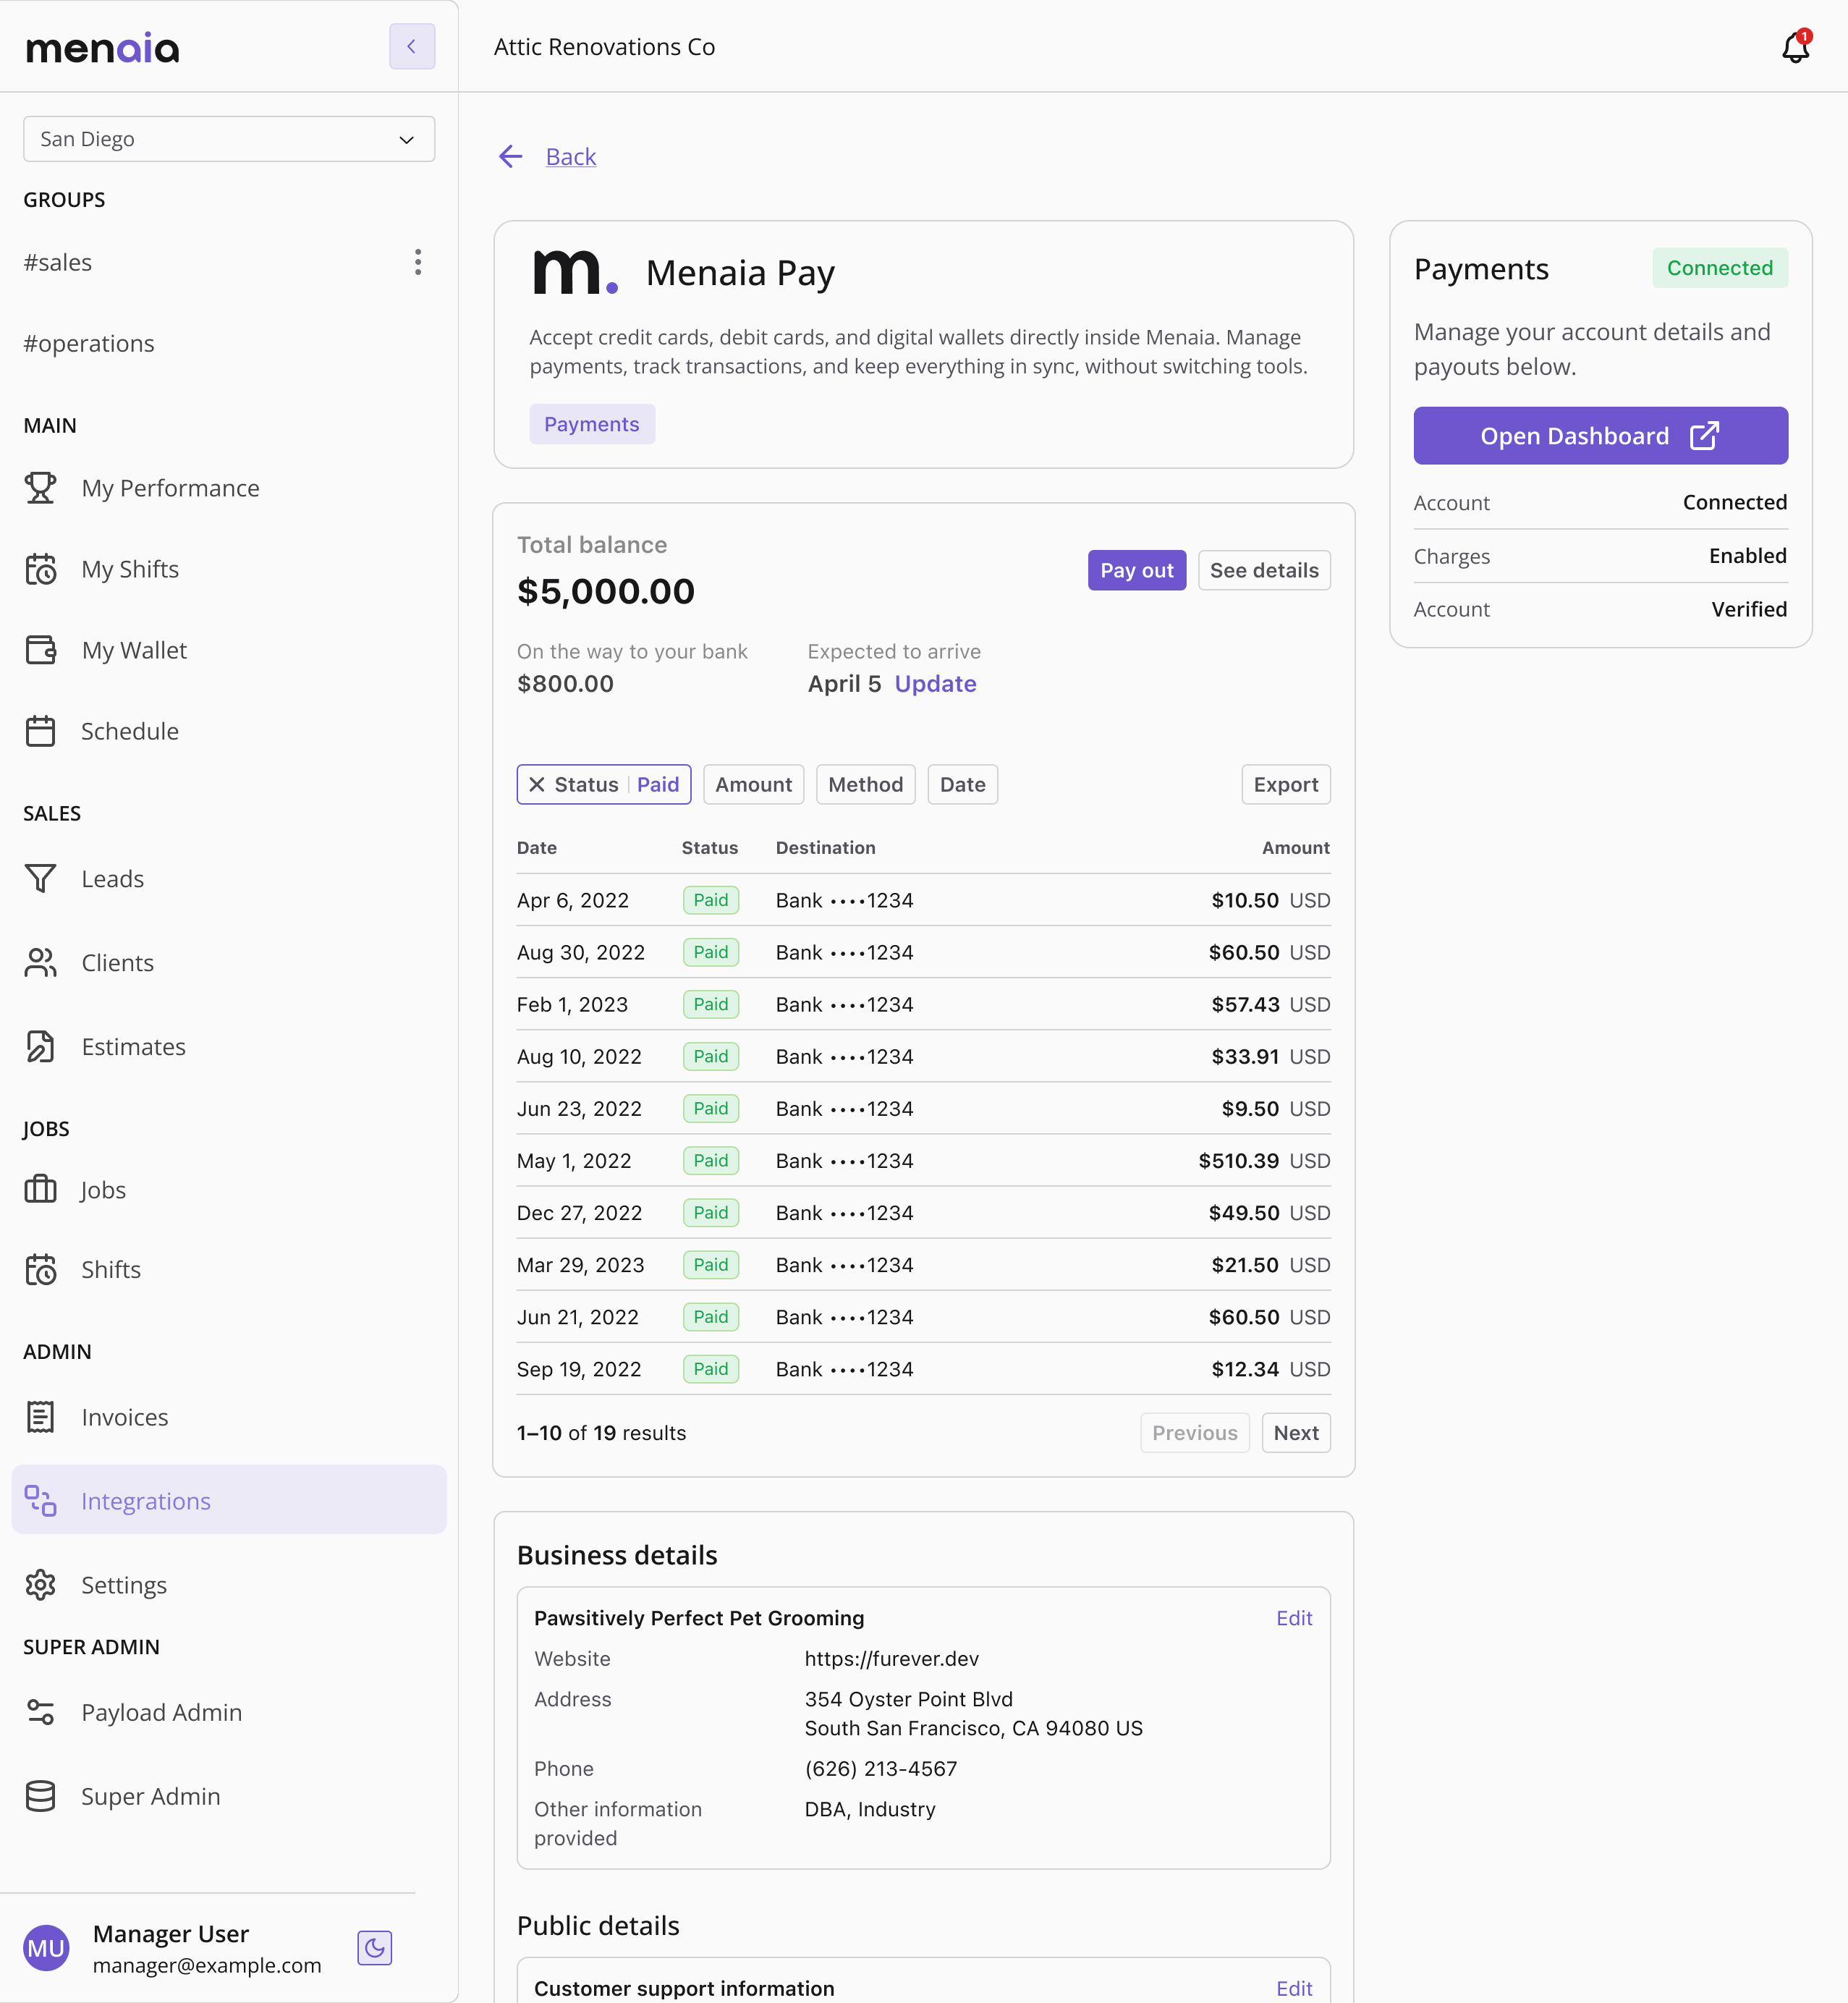
Task: Remove the Status Paid filter with the X
Action: tap(537, 784)
